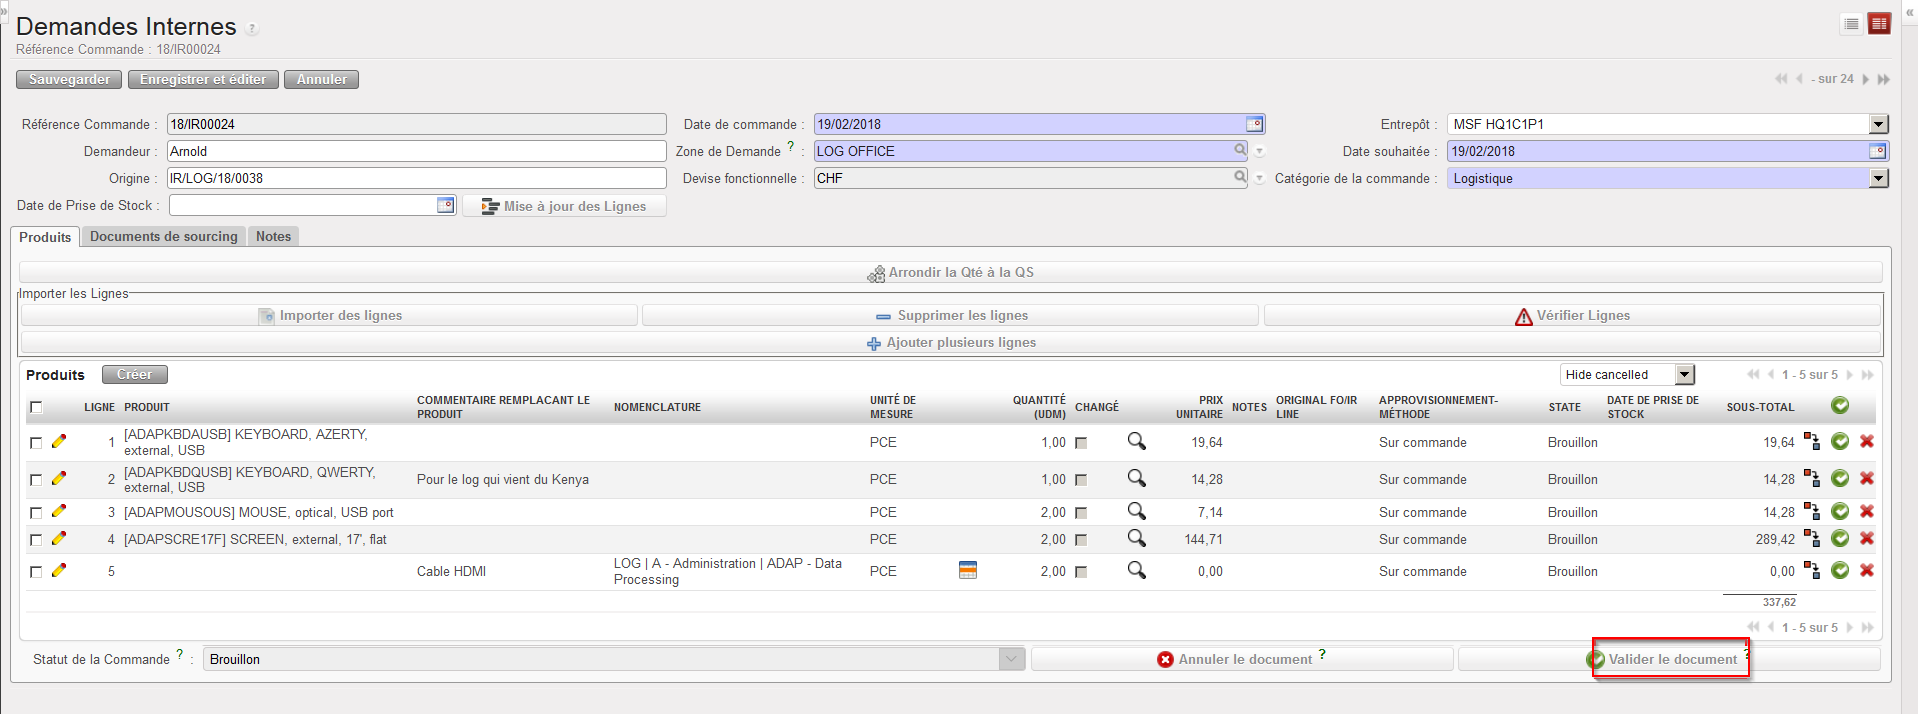
Task: Click Valider le document button
Action: pyautogui.click(x=1670, y=659)
